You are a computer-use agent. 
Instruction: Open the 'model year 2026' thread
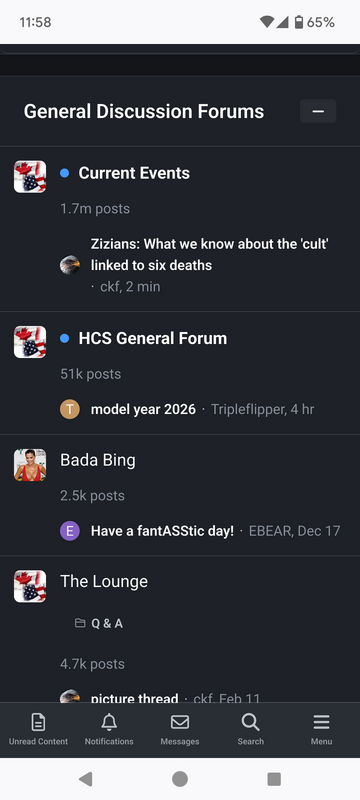[x=143, y=409]
